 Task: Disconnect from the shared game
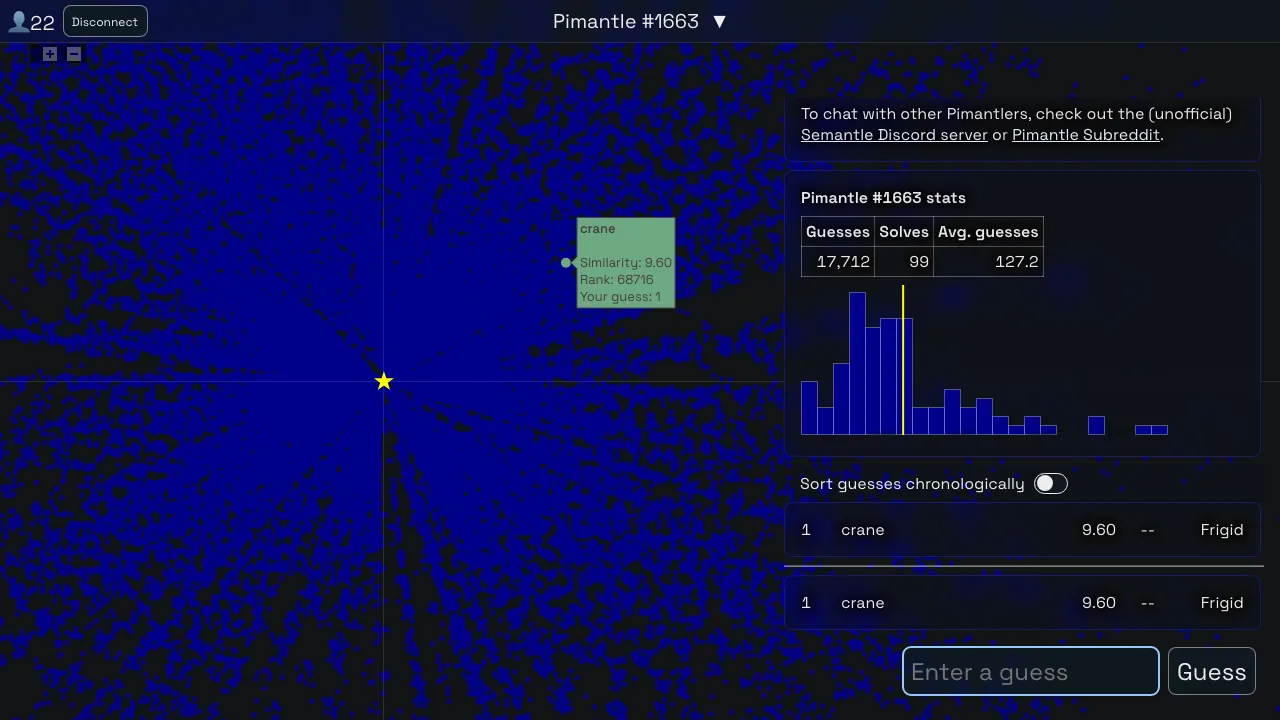pyautogui.click(x=105, y=22)
